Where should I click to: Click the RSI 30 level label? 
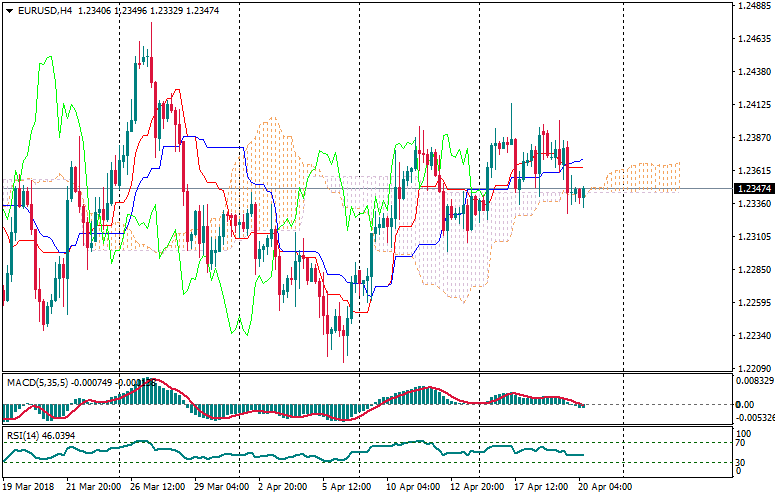(741, 462)
